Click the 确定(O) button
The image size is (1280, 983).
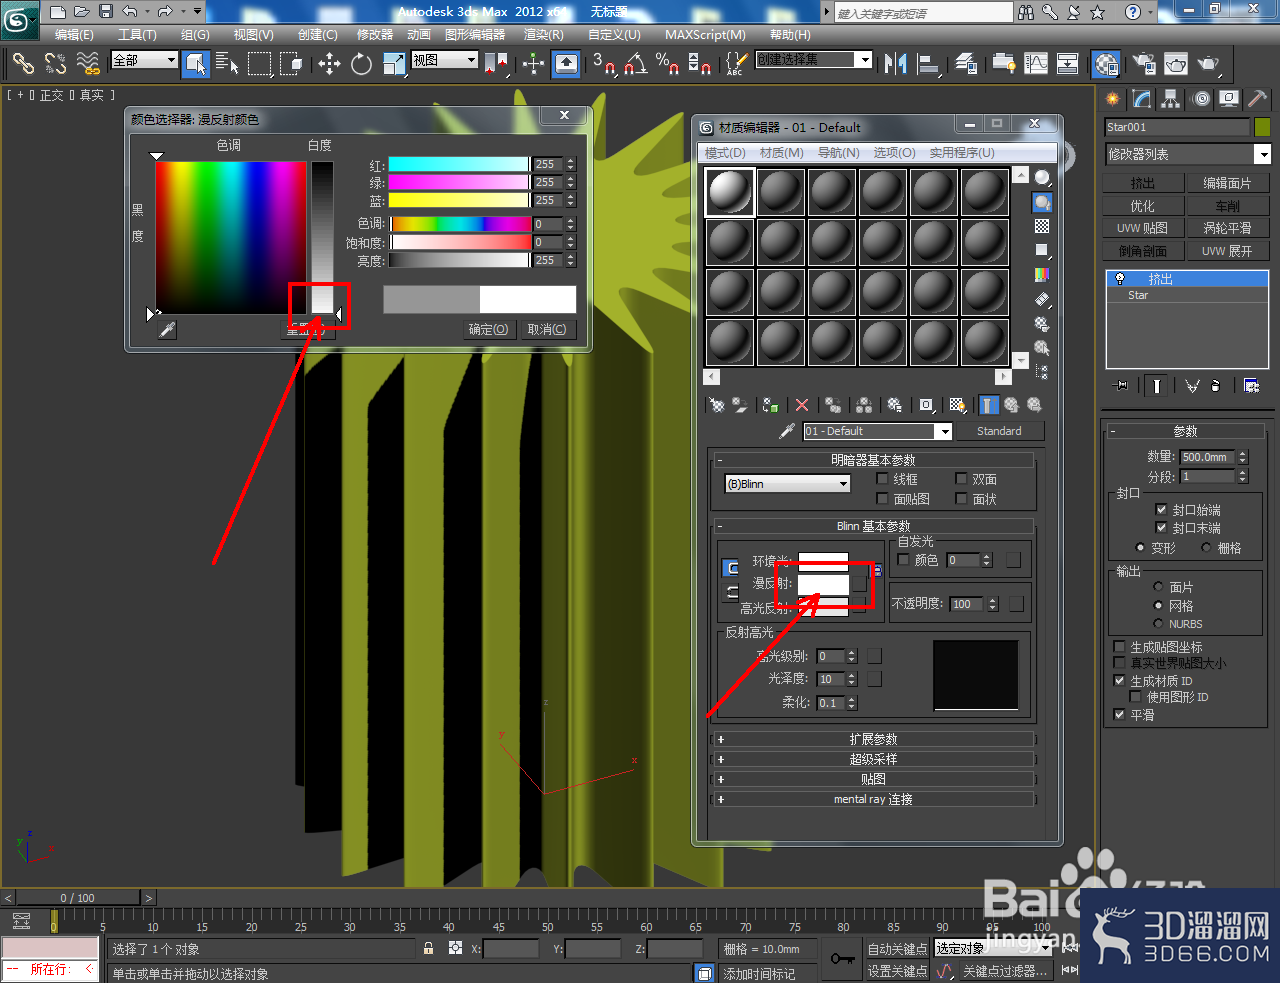click(x=489, y=329)
